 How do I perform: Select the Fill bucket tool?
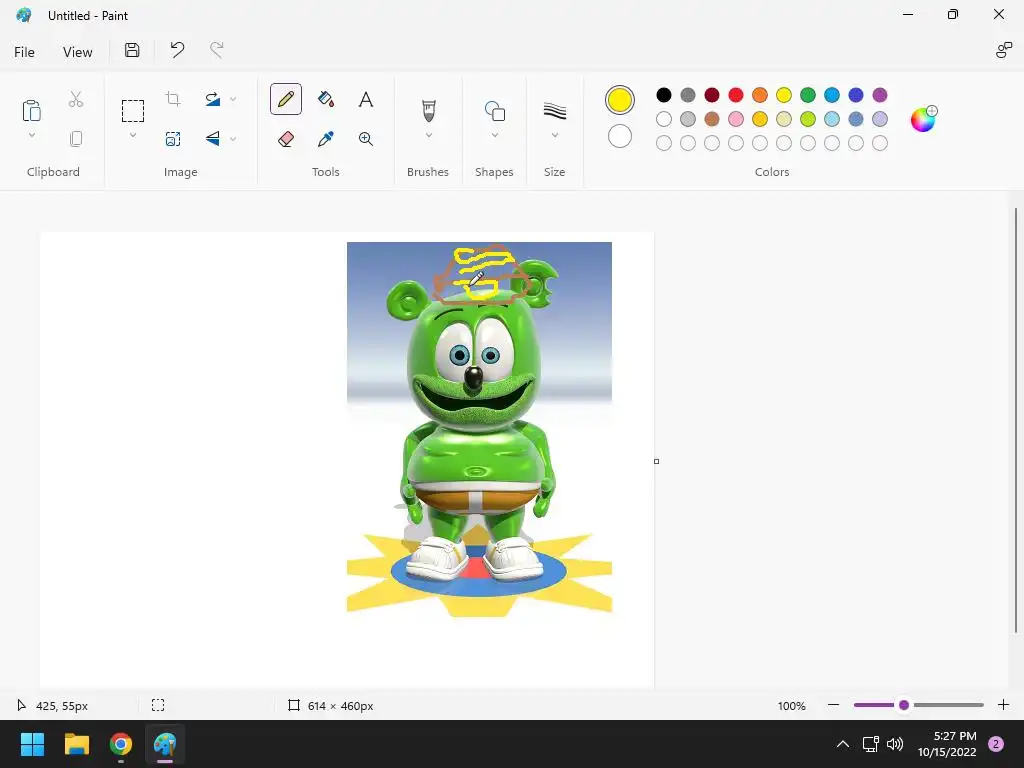[x=326, y=99]
